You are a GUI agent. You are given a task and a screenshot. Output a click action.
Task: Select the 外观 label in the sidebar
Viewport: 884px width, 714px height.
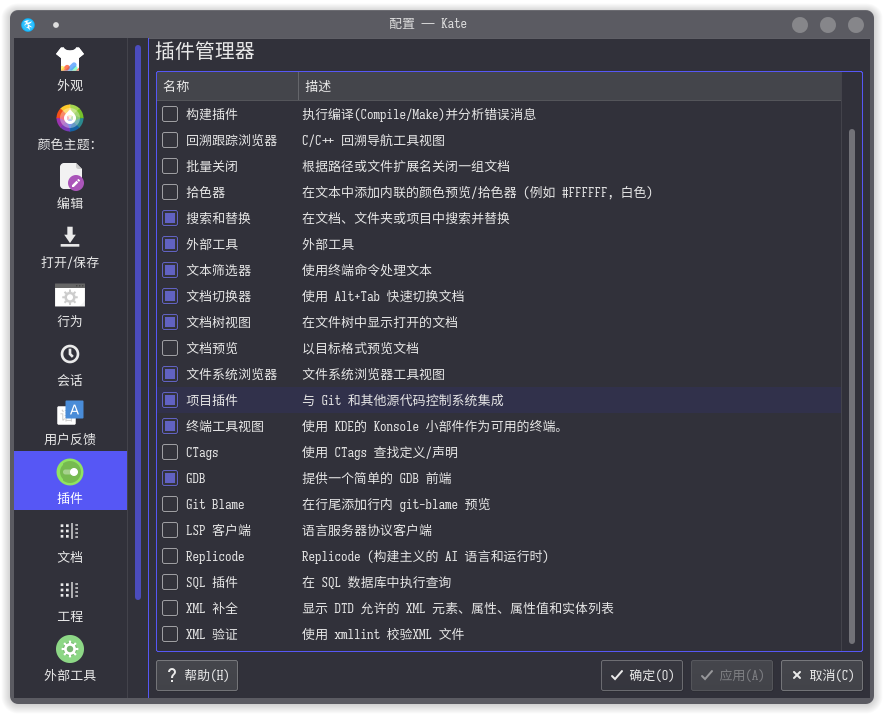tap(70, 85)
